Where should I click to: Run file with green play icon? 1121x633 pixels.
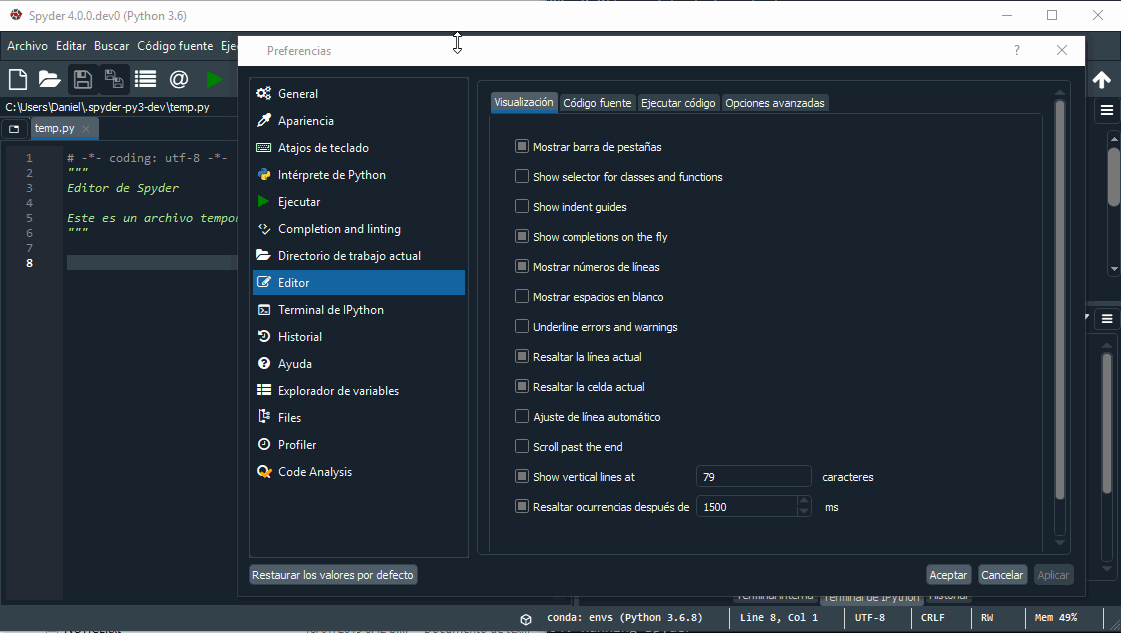tap(214, 79)
